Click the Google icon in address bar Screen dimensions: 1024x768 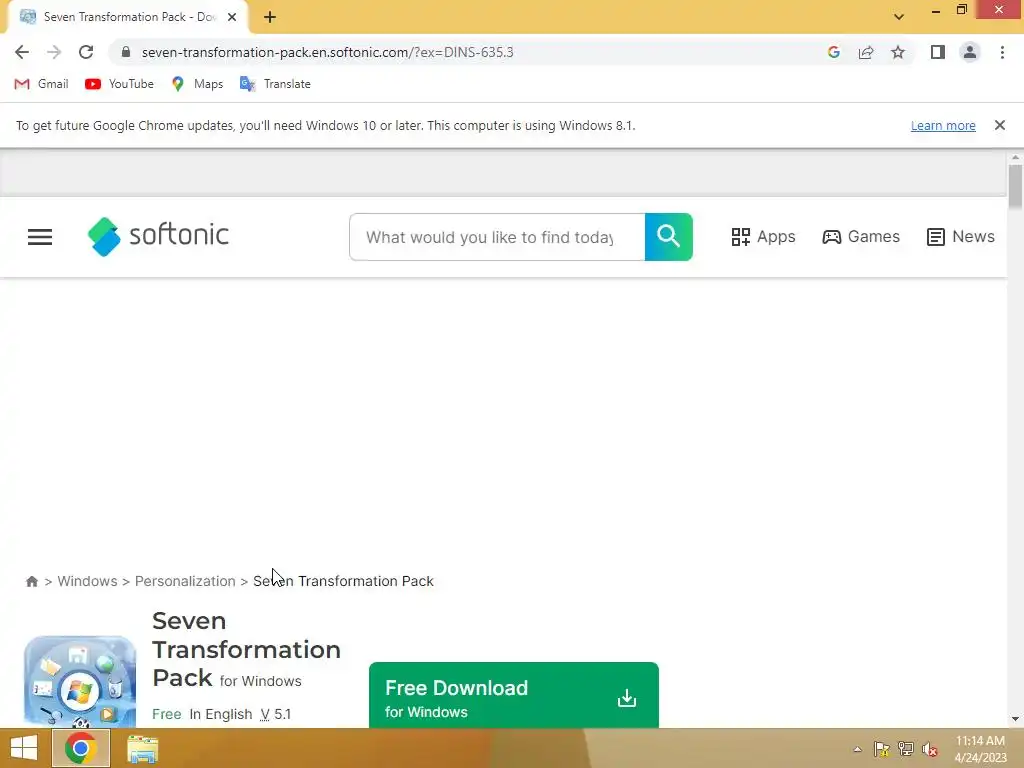coord(833,52)
